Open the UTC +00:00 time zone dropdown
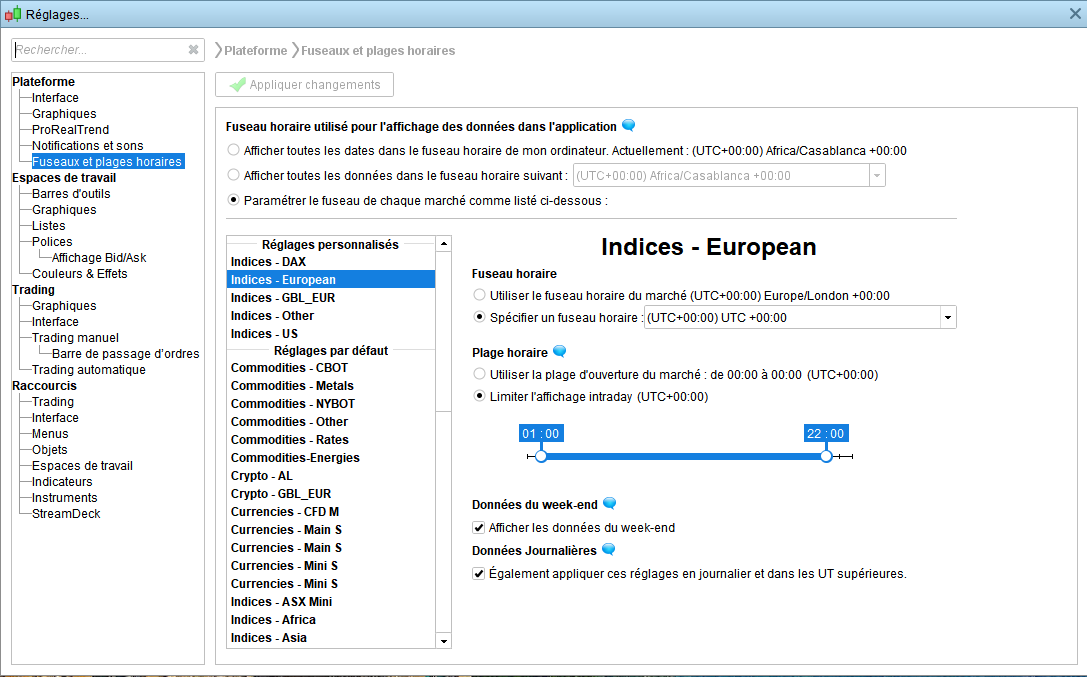1087x677 pixels. (948, 317)
